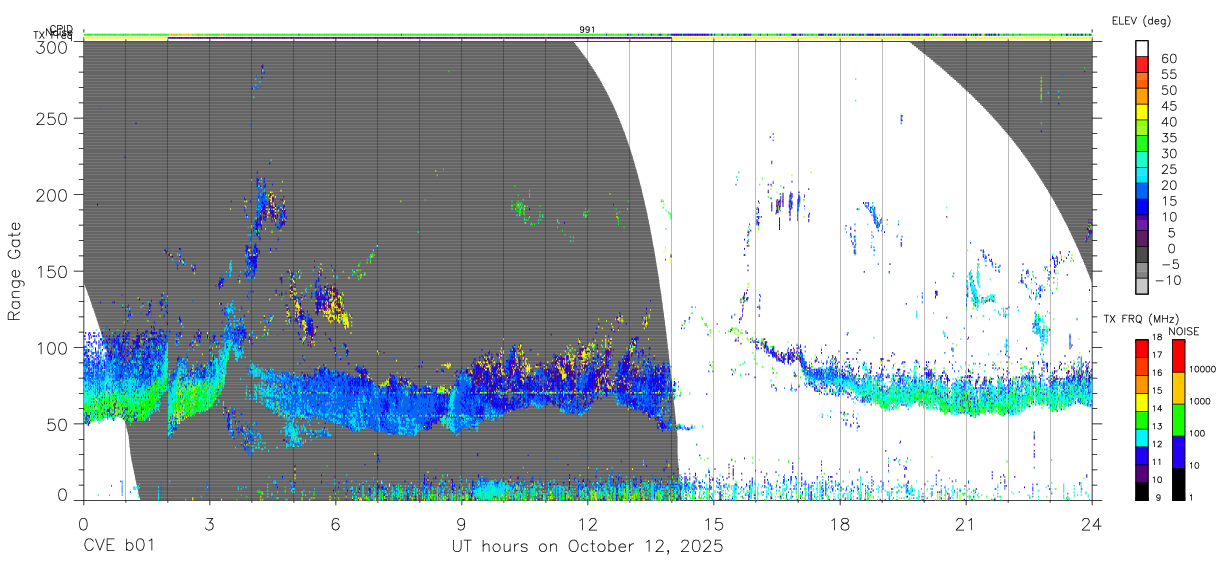Click the 45 label on ELEV colorbar
The width and height of the screenshot is (1228, 567).
(1169, 106)
